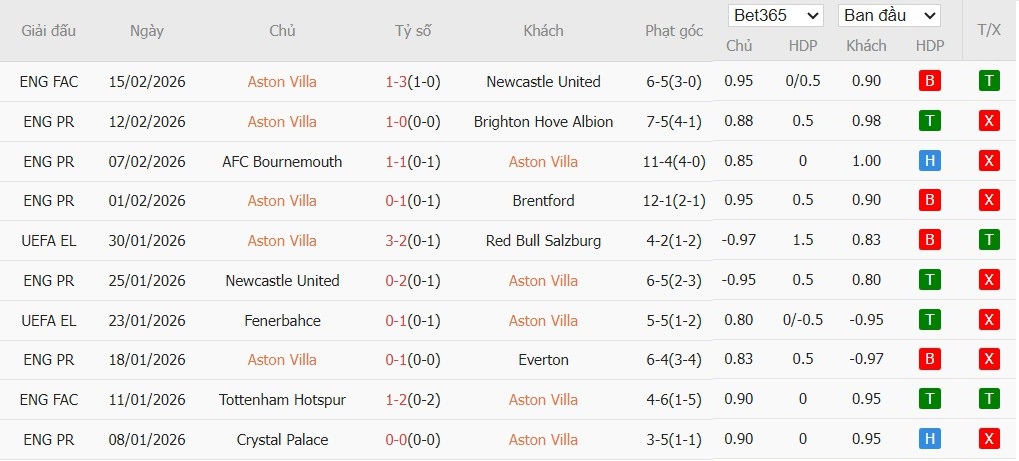Image resolution: width=1019 pixels, height=461 pixels.
Task: Open the Bet365 bookmaker dropdown
Action: (x=776, y=16)
